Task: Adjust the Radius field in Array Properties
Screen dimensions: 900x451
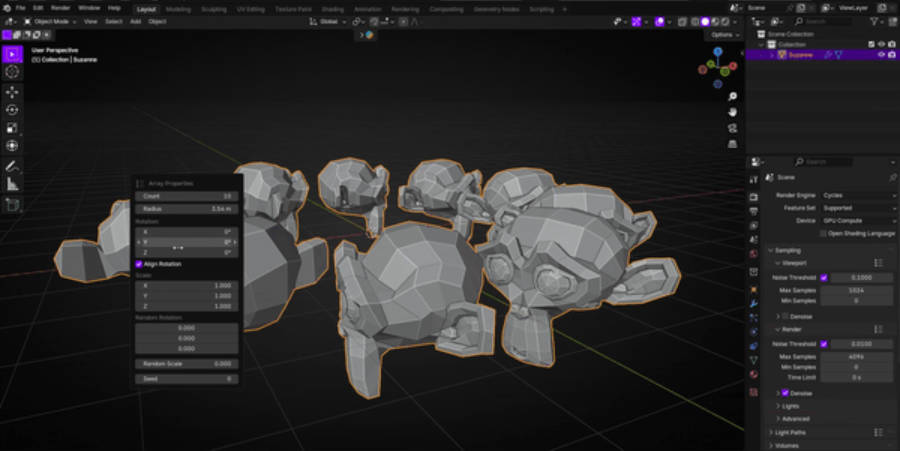Action: tap(187, 209)
